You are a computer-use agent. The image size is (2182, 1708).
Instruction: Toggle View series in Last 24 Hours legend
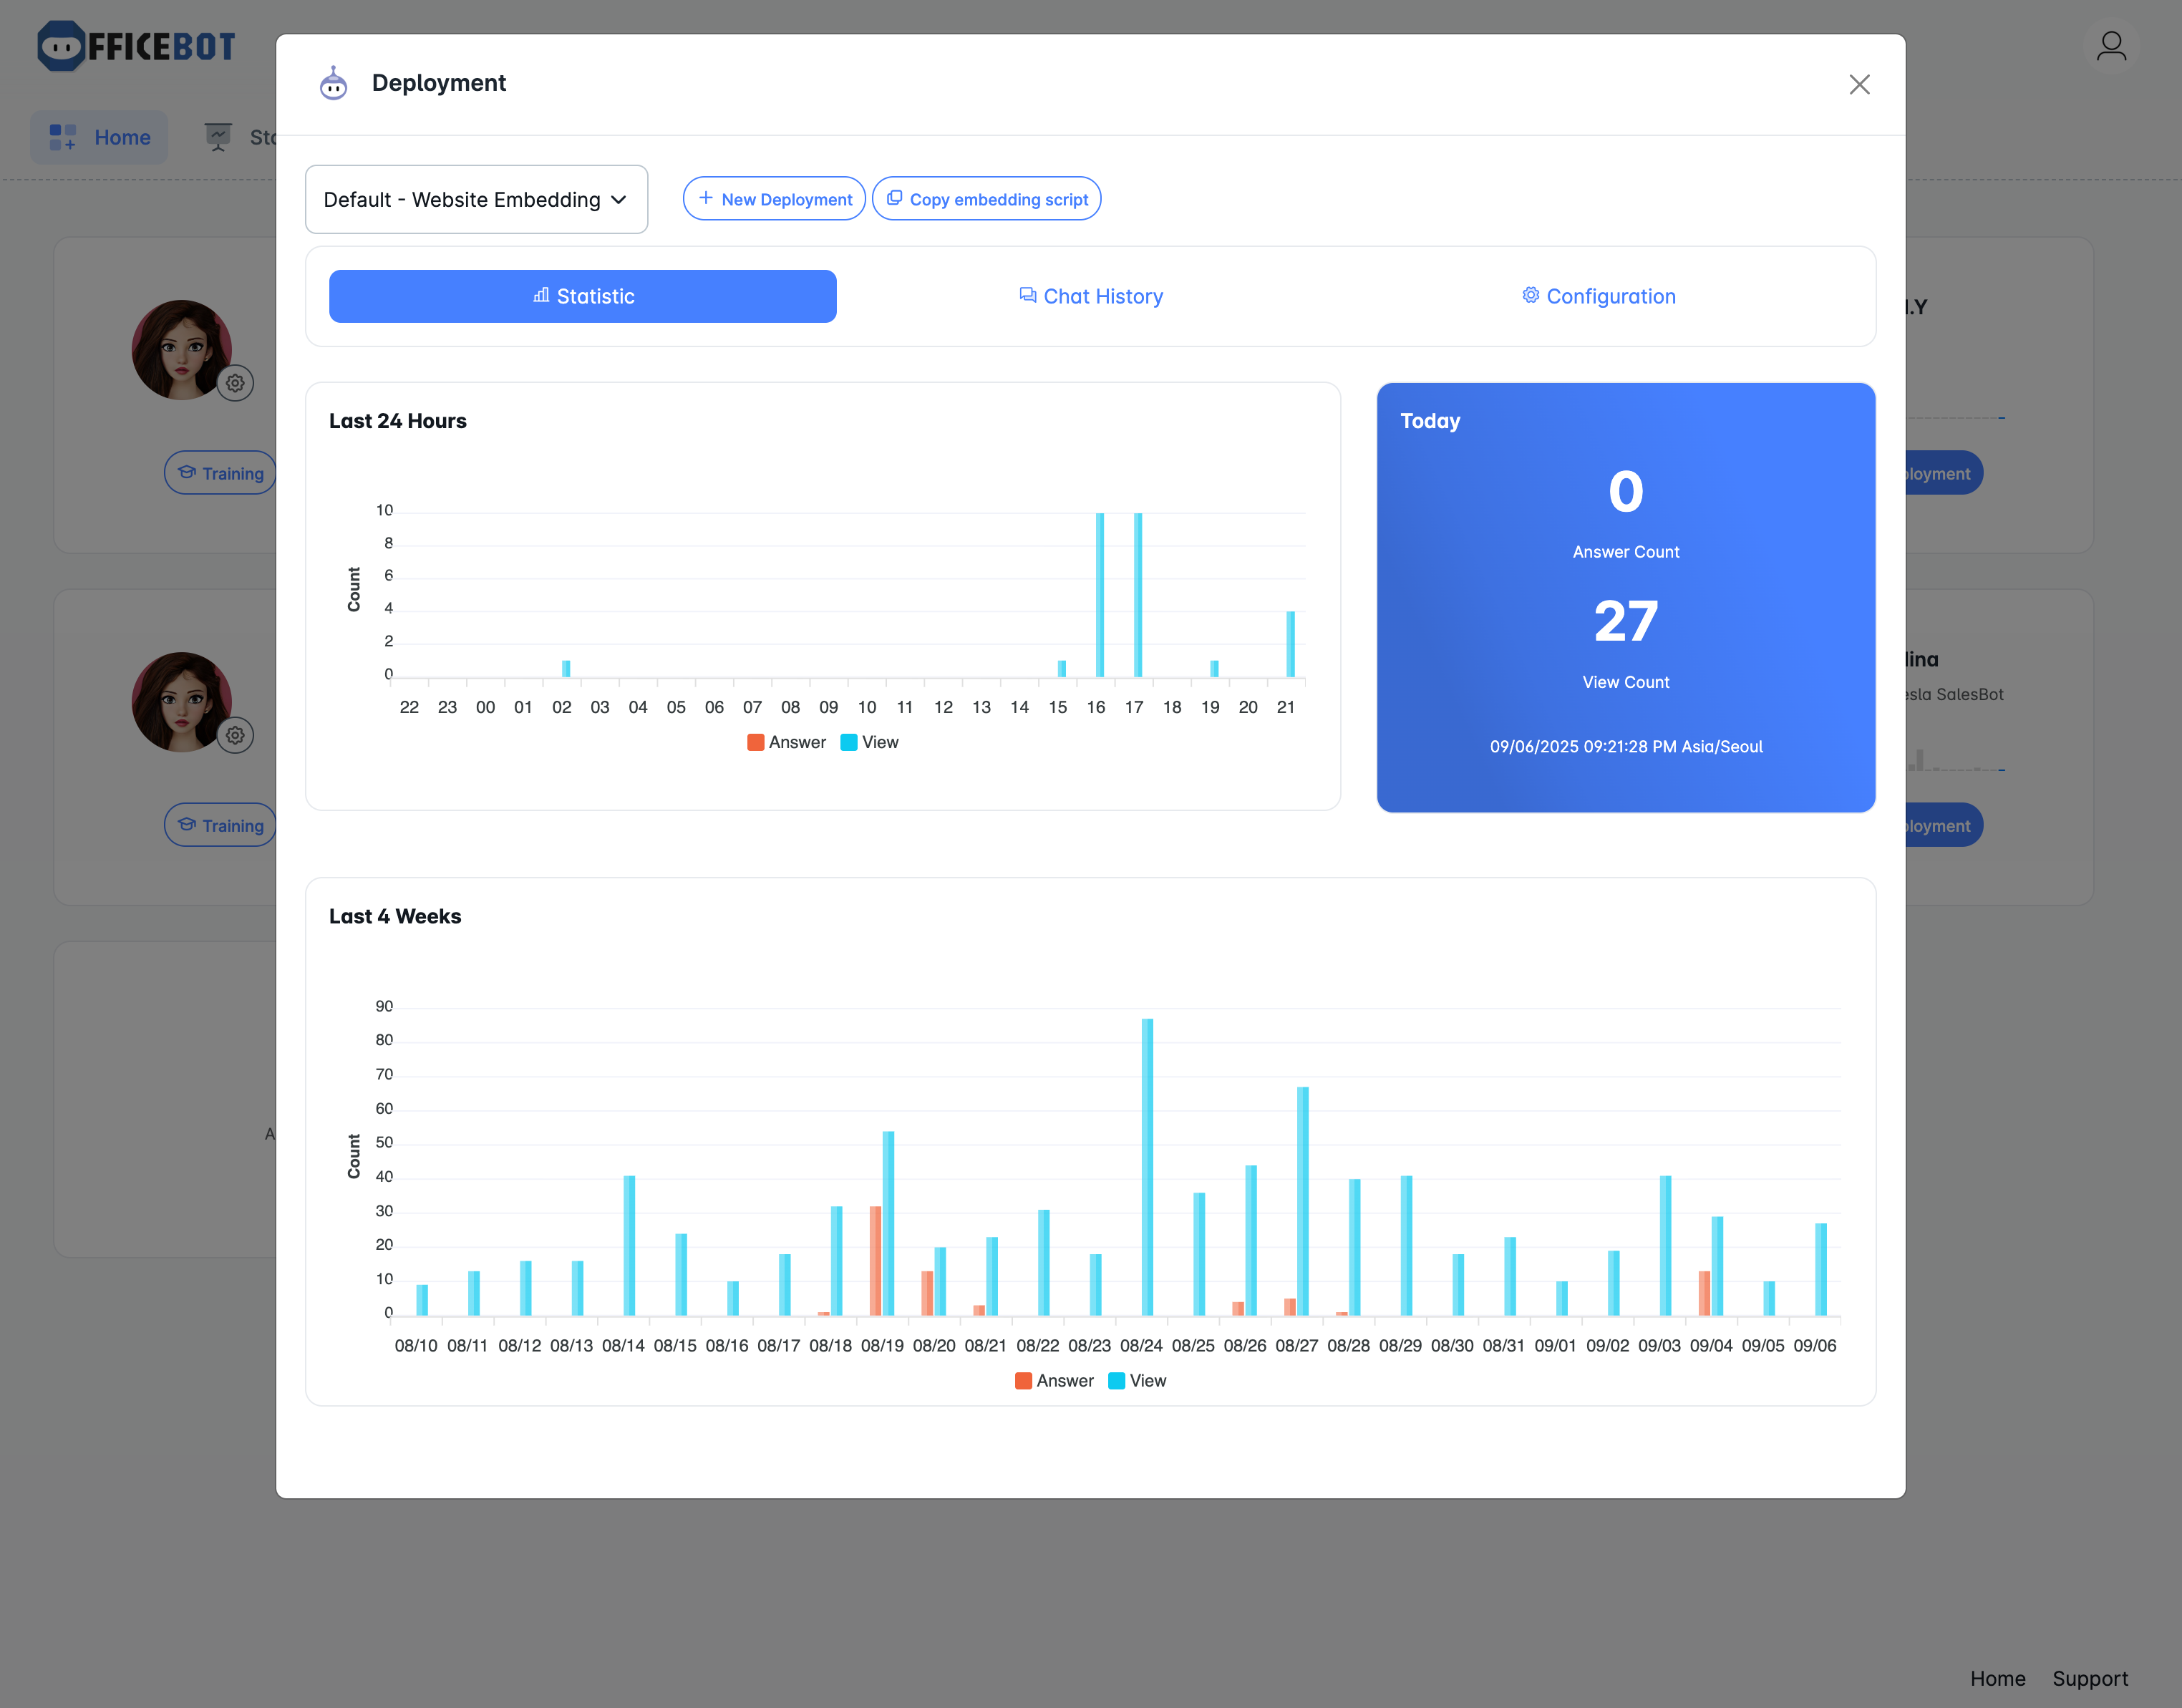869,742
